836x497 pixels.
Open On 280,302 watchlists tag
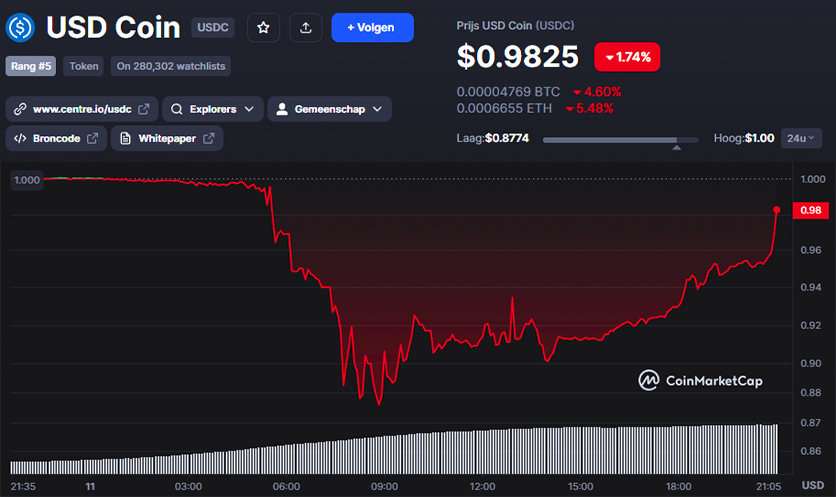171,66
